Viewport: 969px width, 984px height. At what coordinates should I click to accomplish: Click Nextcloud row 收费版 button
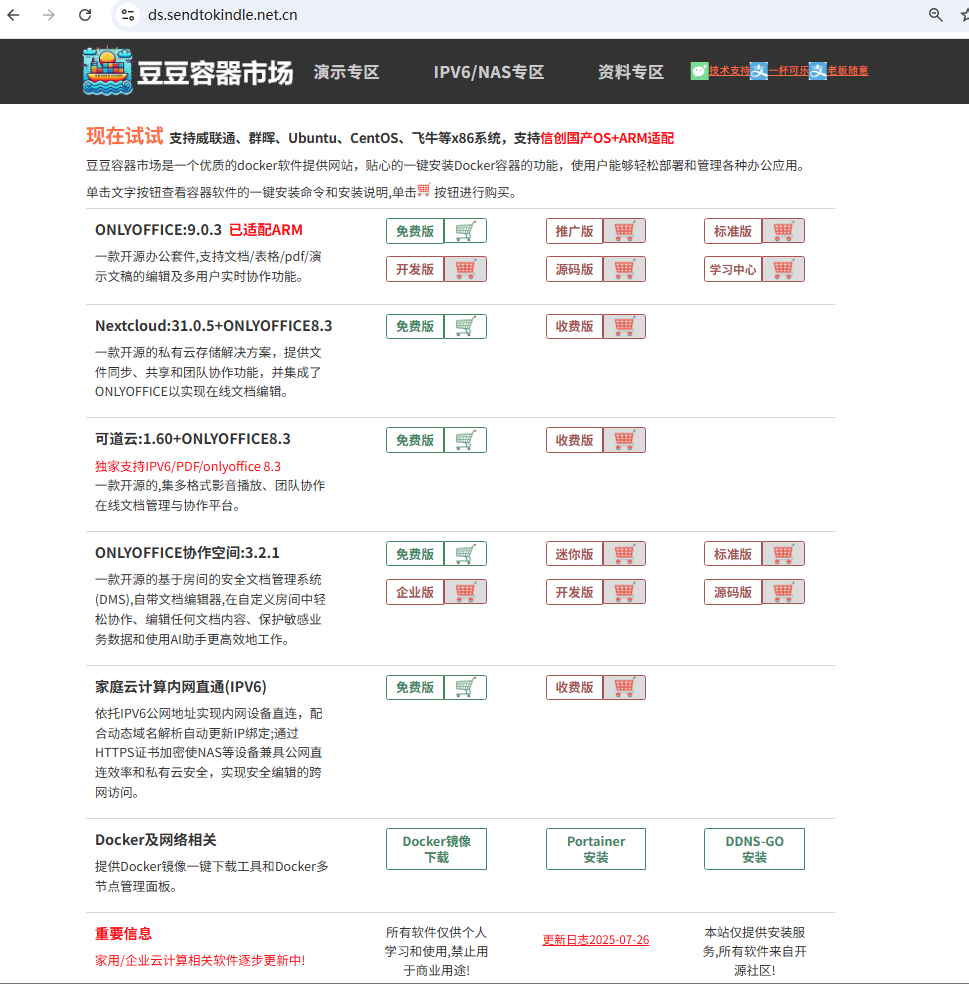click(574, 326)
